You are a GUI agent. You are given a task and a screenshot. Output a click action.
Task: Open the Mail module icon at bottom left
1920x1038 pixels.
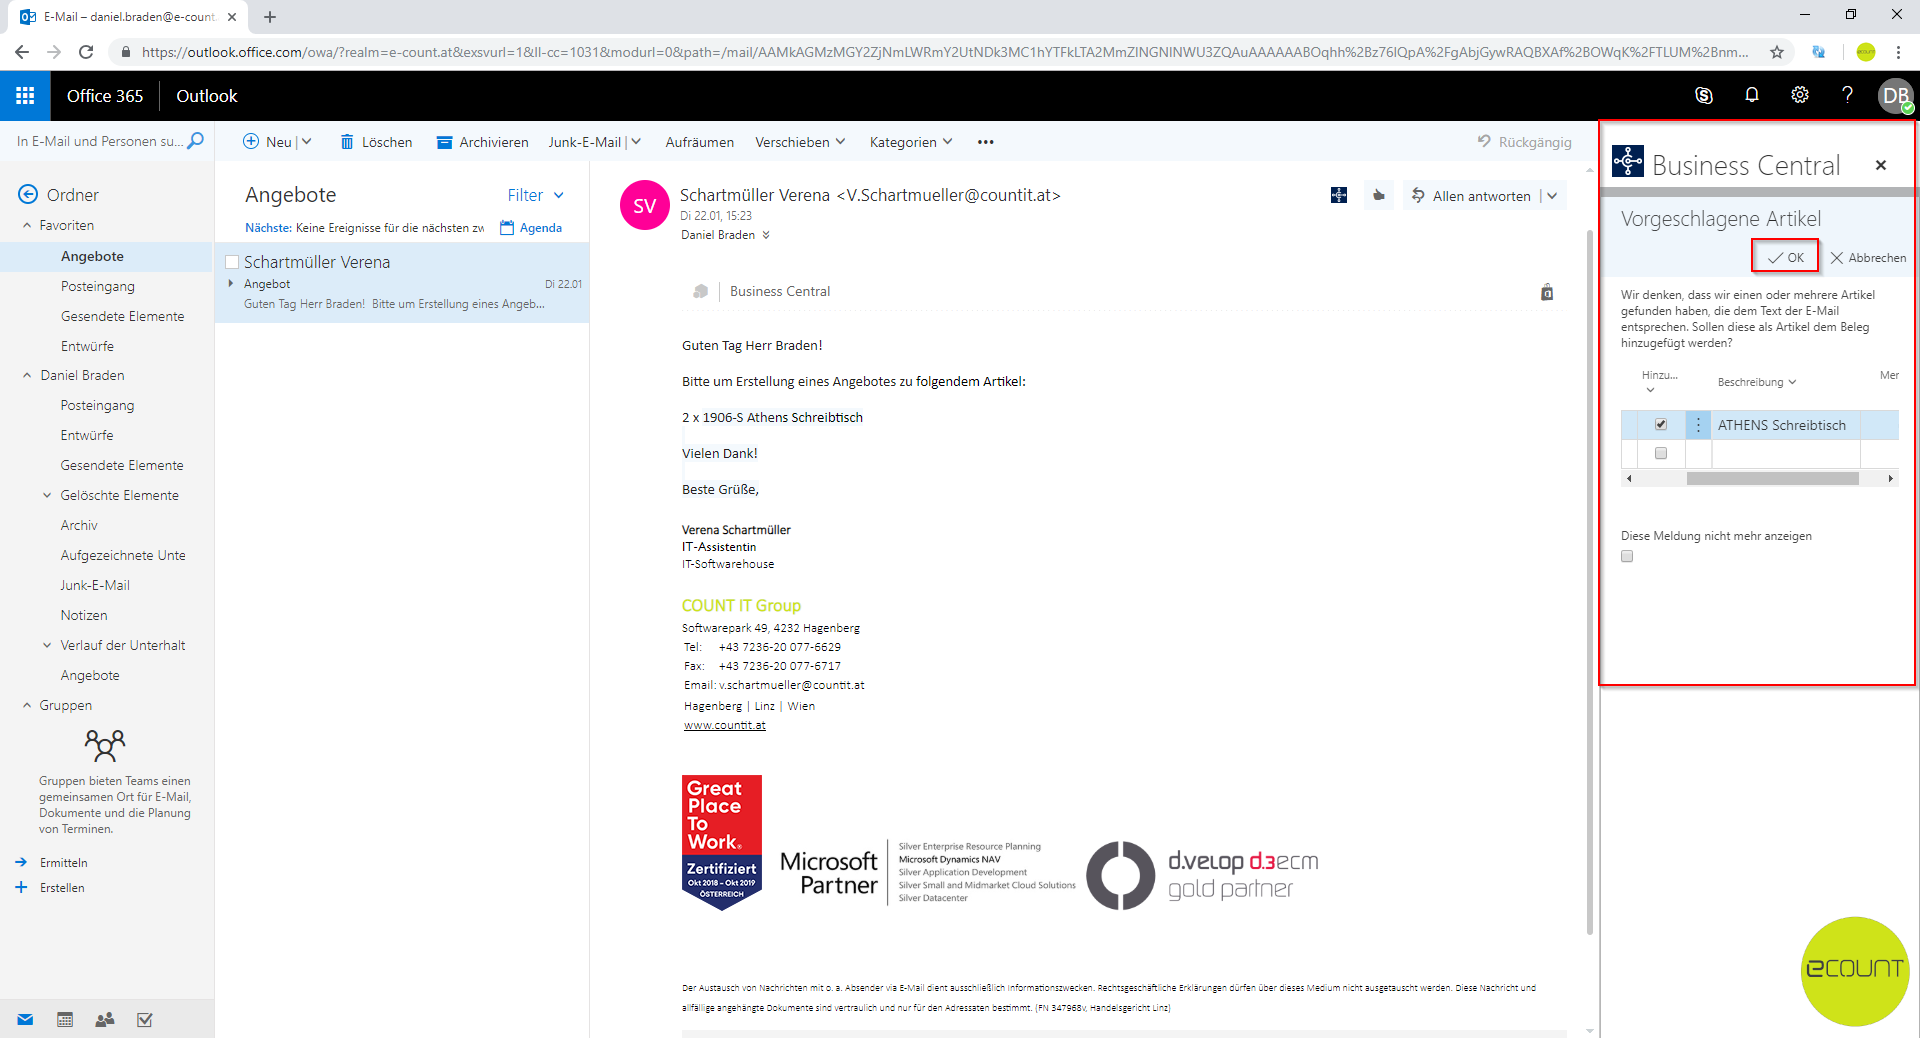tap(25, 1019)
